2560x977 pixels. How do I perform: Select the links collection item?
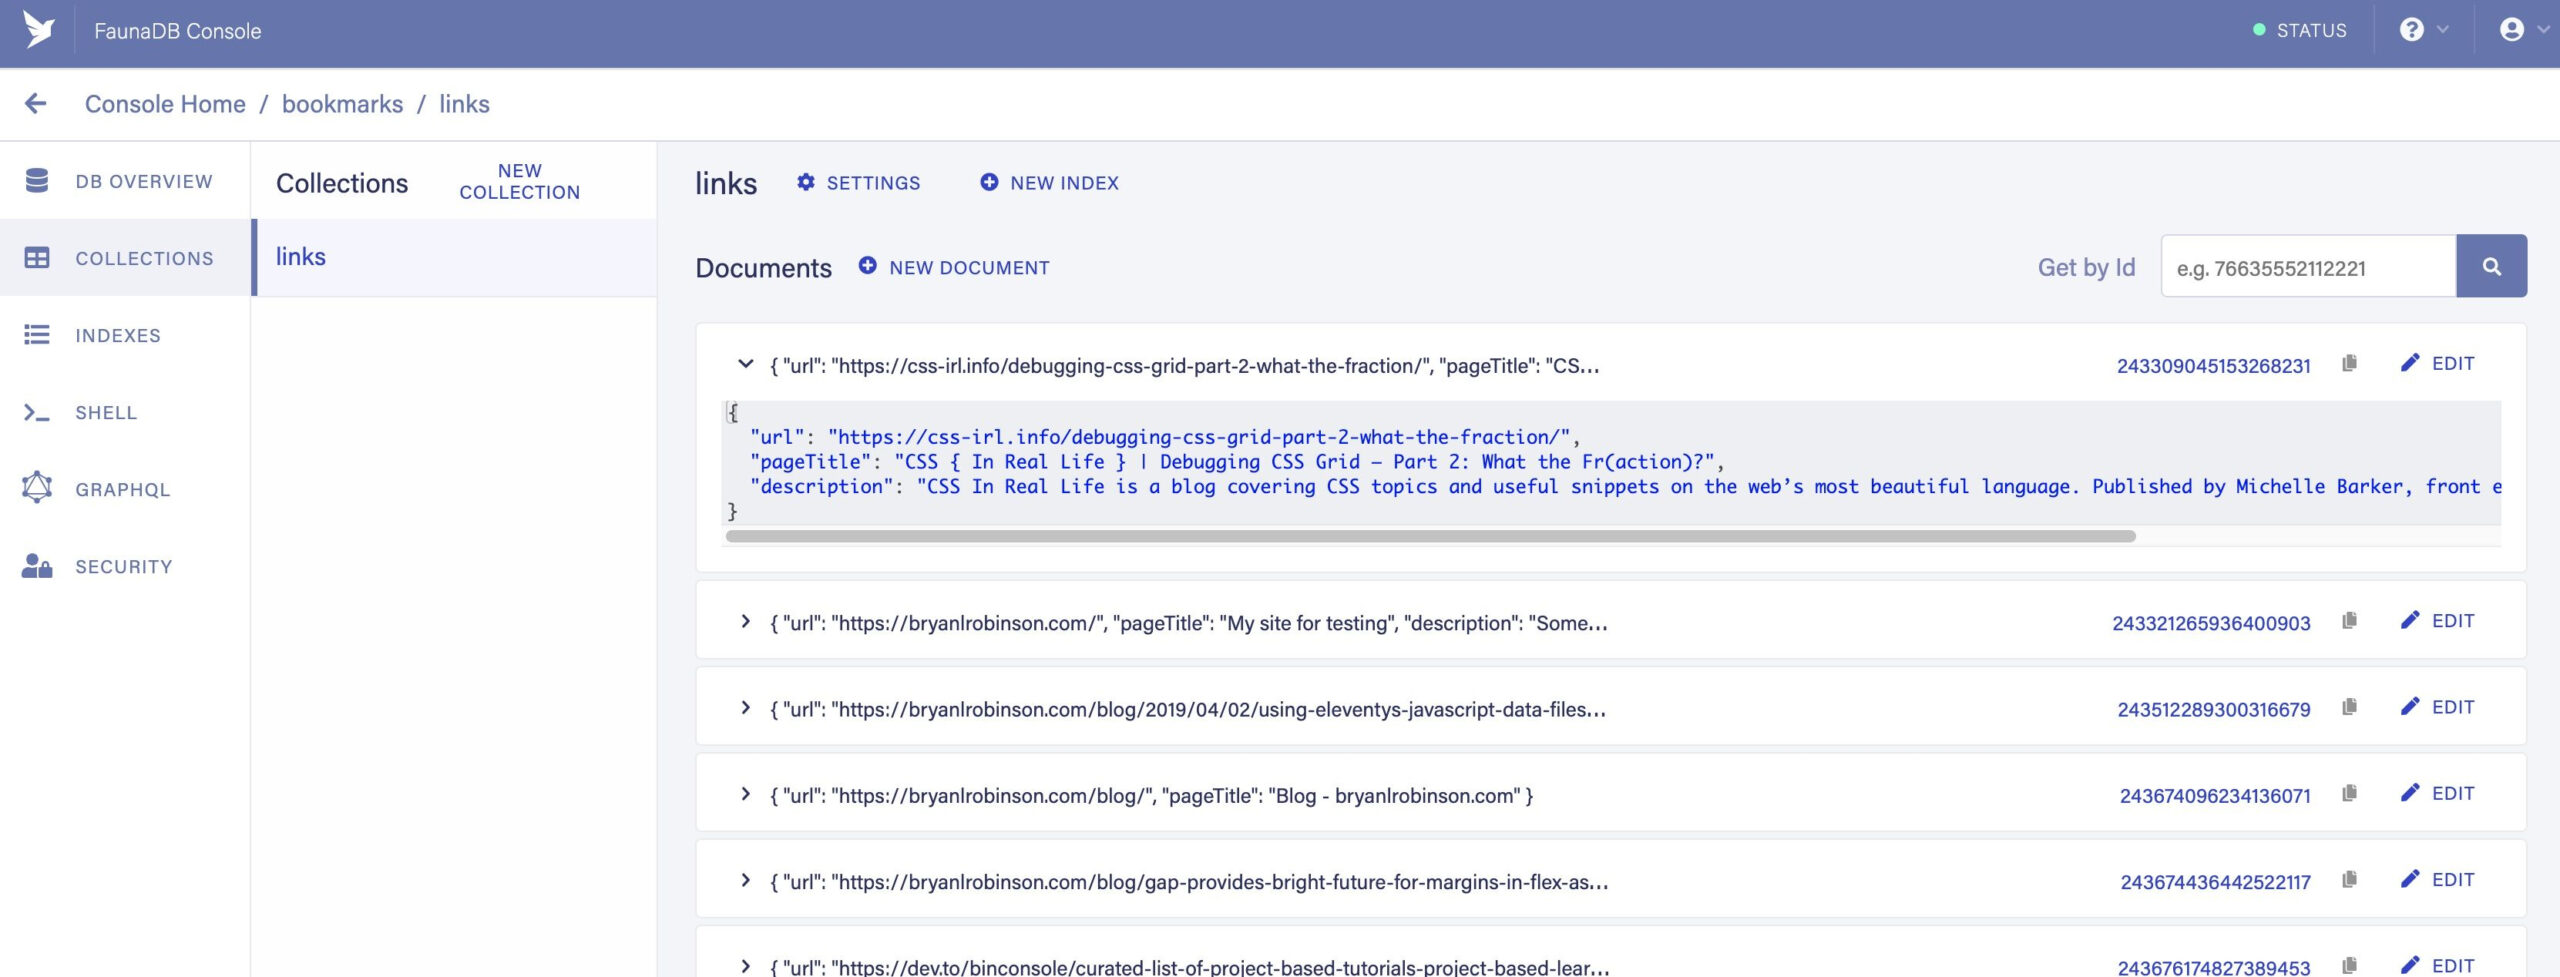[x=454, y=257]
